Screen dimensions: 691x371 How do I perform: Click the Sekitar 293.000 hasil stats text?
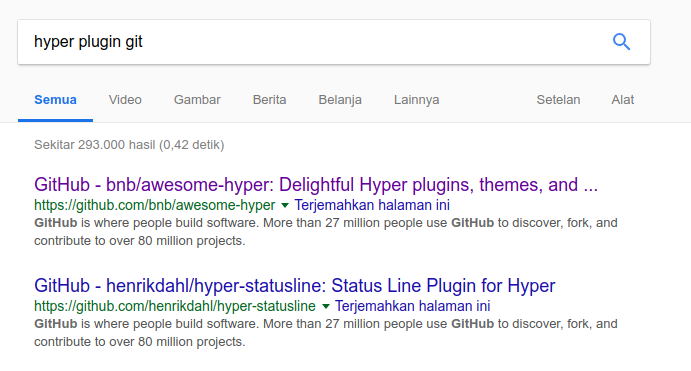129,145
